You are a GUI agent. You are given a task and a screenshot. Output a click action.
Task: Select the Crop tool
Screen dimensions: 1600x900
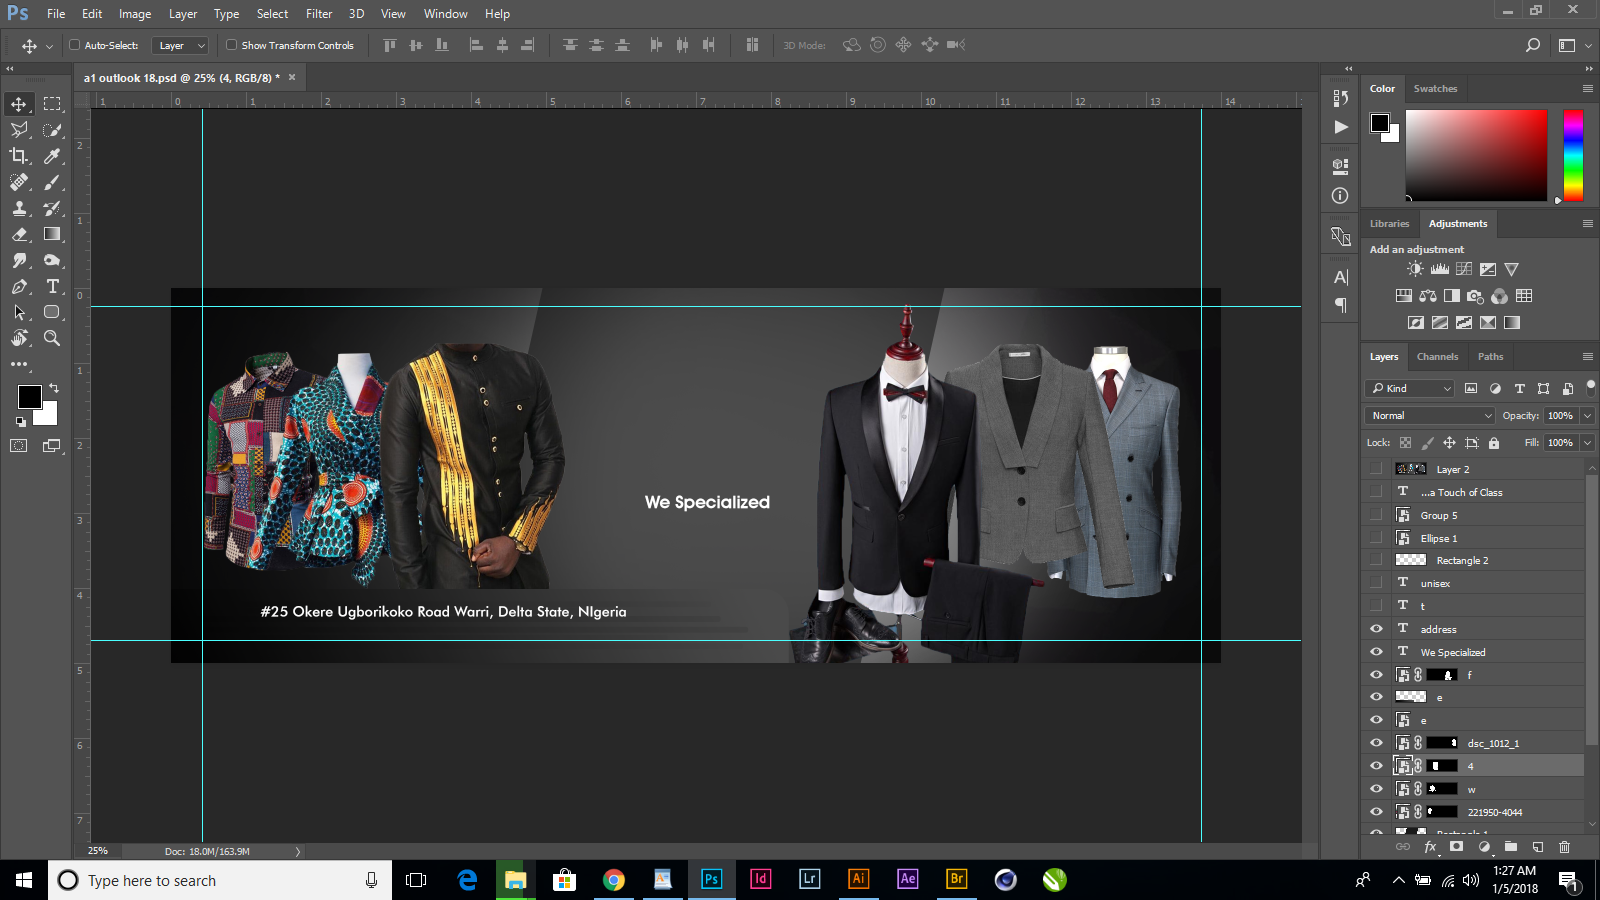18,157
